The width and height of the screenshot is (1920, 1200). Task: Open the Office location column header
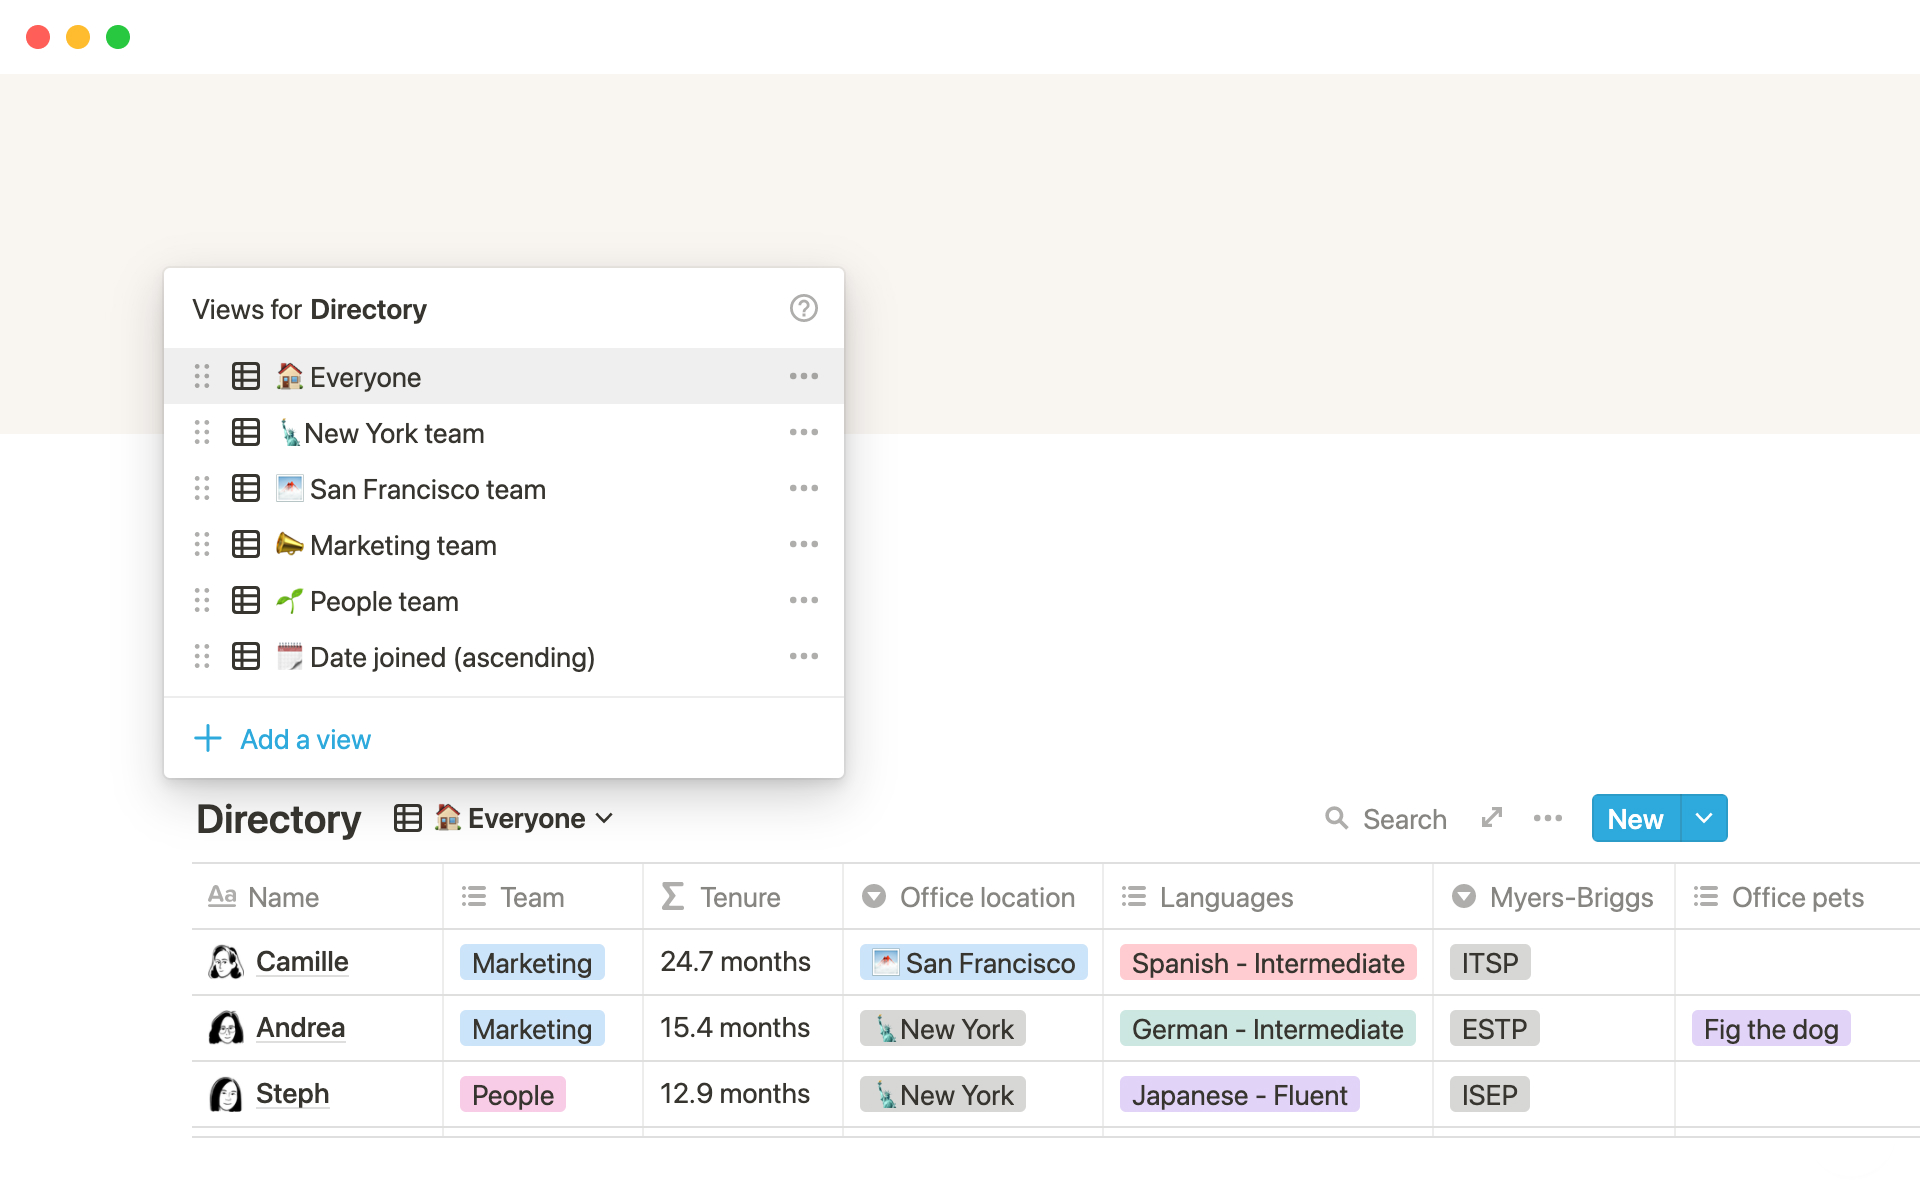click(x=985, y=897)
